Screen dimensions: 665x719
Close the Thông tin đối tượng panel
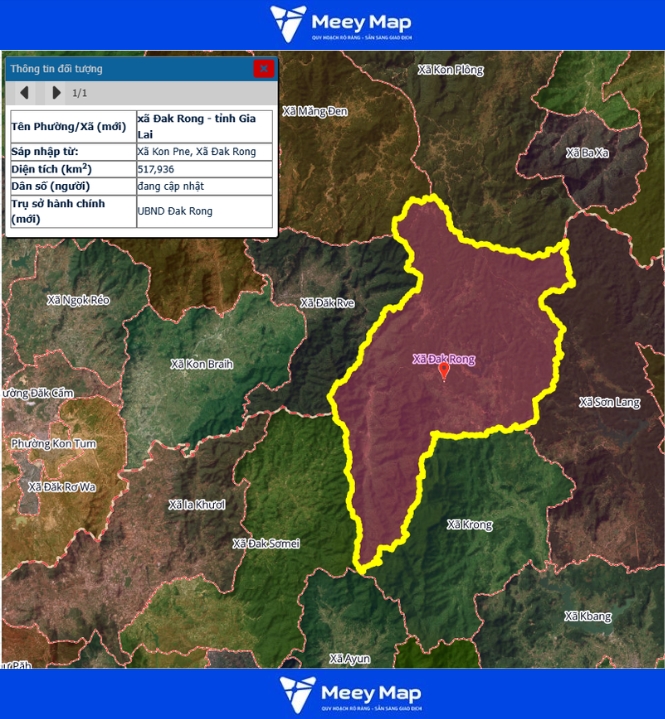[263, 69]
